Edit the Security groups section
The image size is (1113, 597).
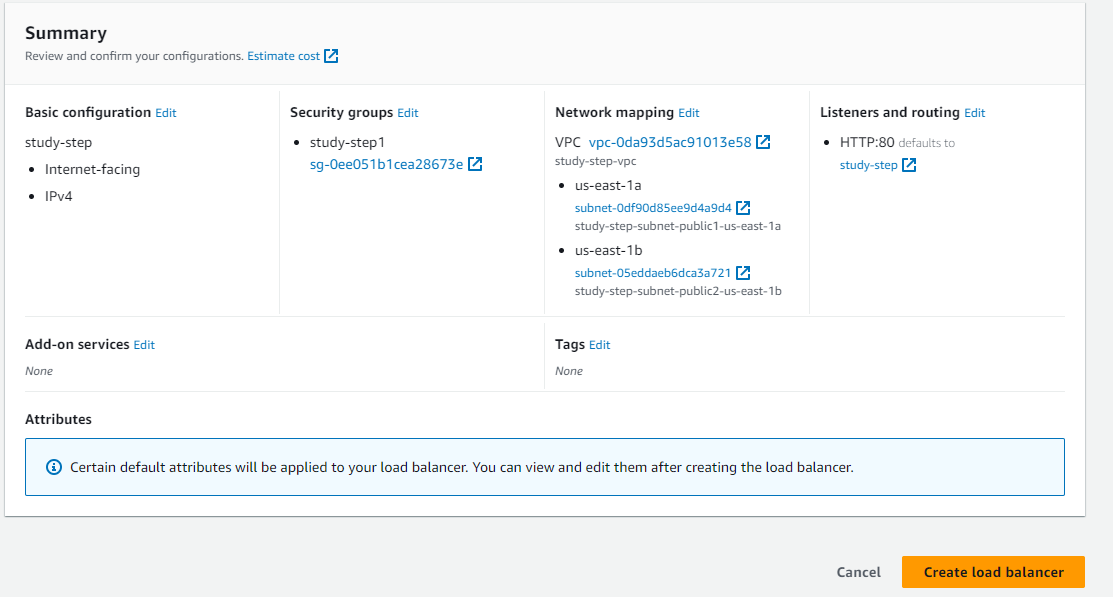tap(408, 113)
